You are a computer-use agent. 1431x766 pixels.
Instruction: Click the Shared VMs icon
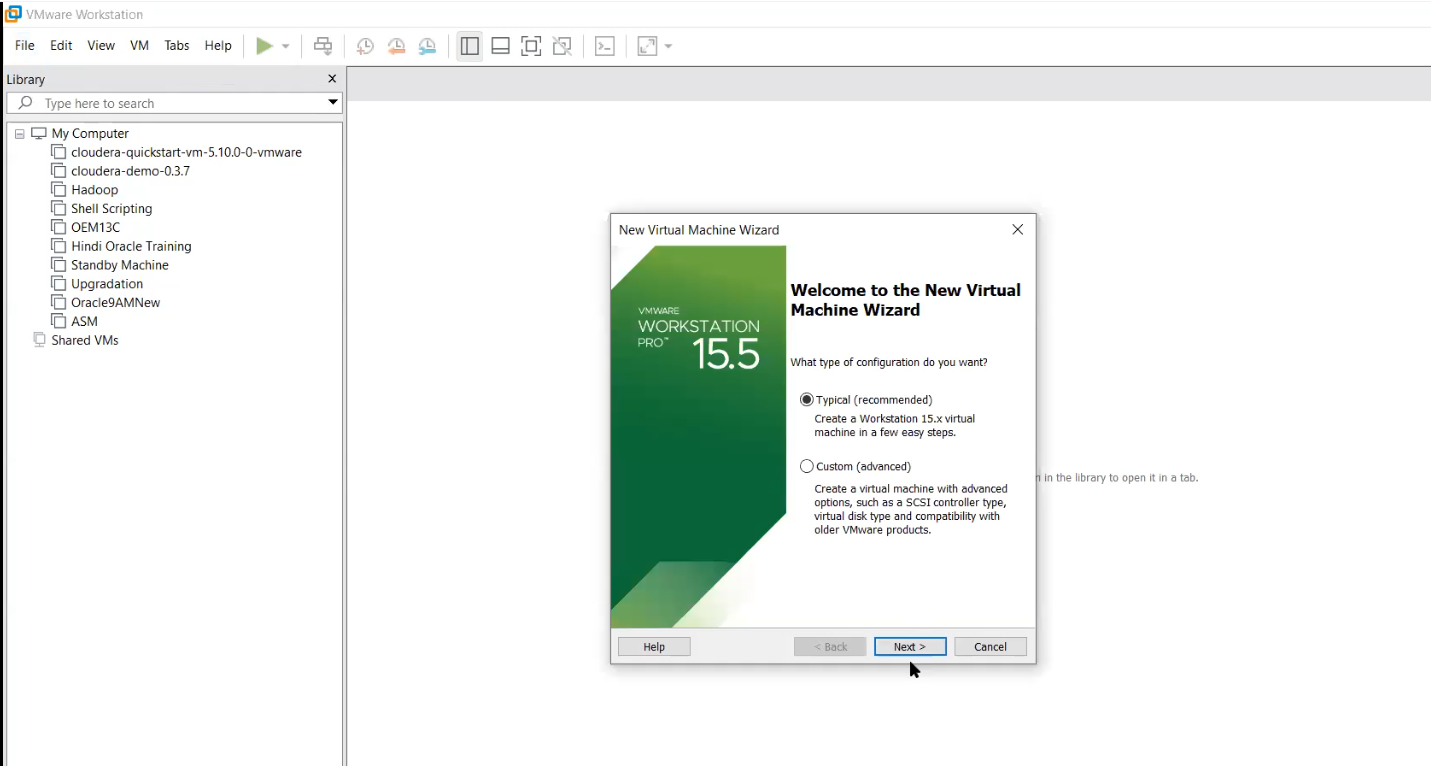(40, 340)
